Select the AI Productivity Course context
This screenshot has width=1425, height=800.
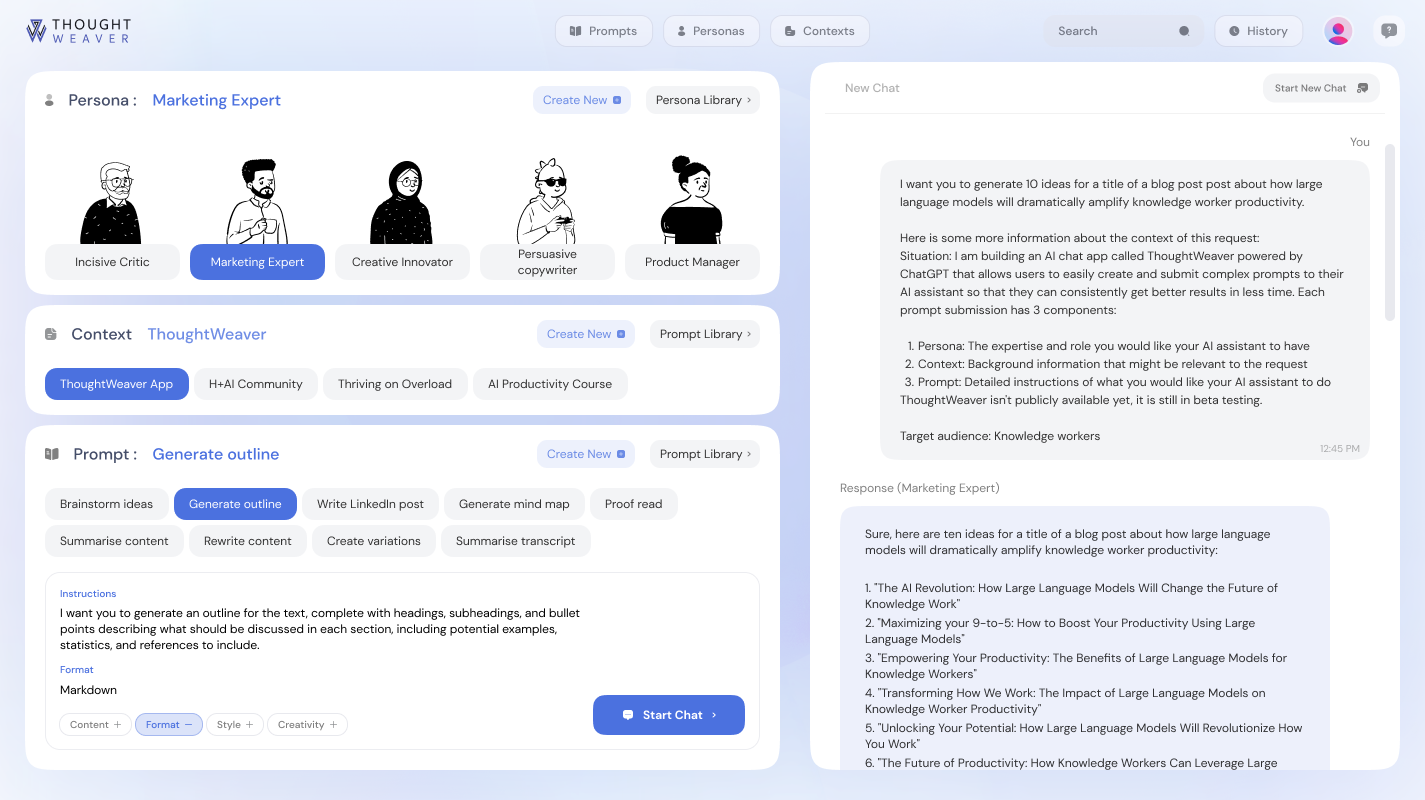pyautogui.click(x=550, y=384)
